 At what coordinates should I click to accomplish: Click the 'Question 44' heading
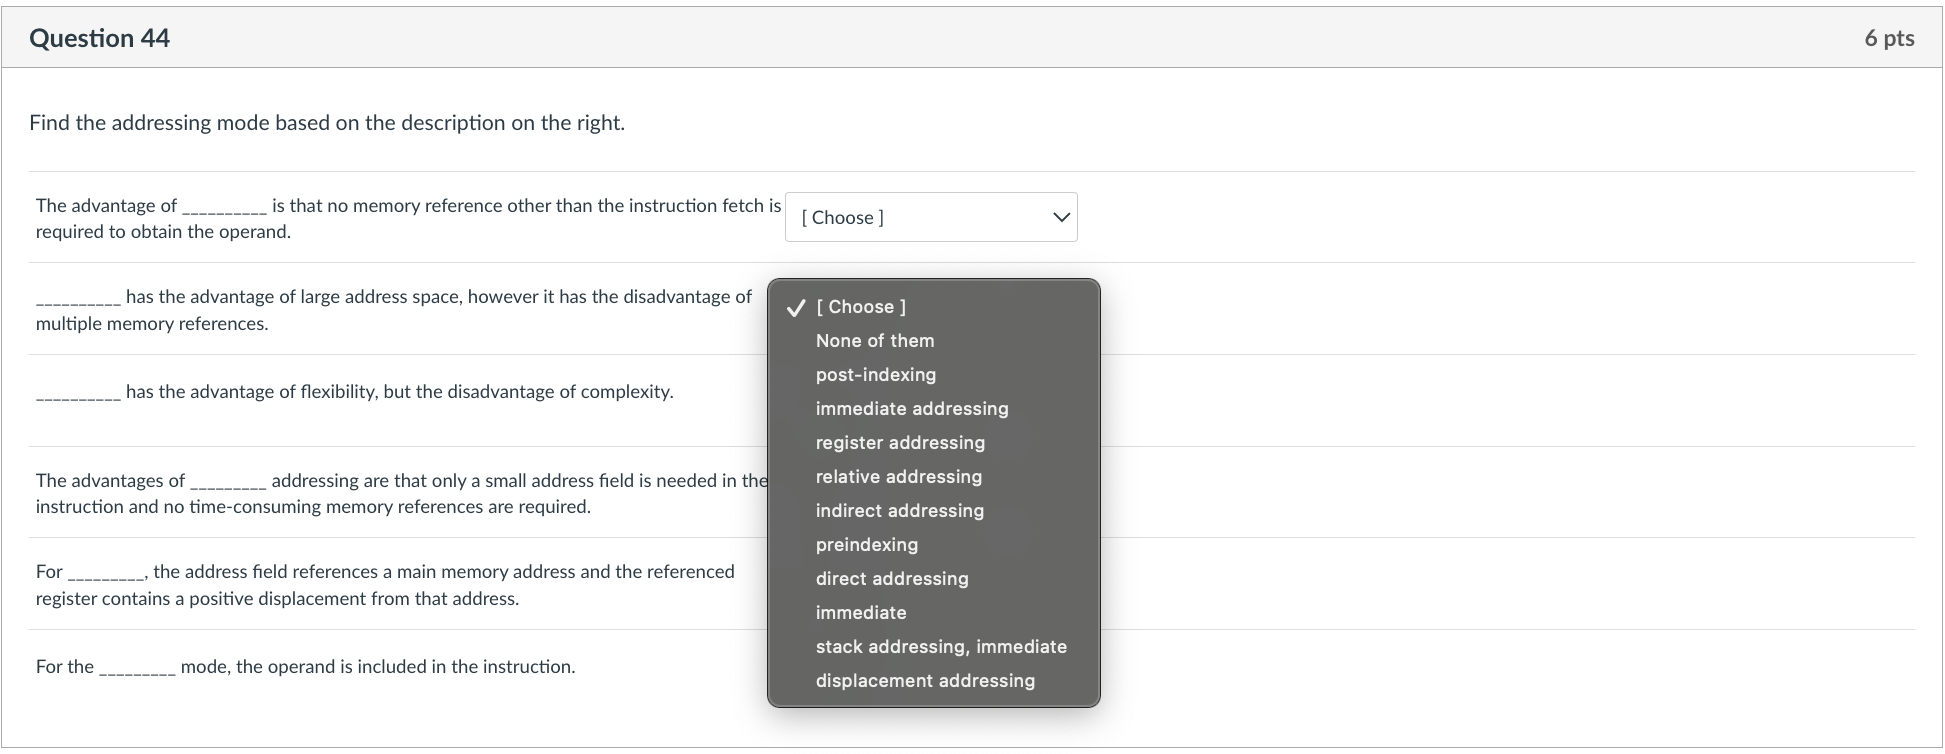pyautogui.click(x=99, y=38)
